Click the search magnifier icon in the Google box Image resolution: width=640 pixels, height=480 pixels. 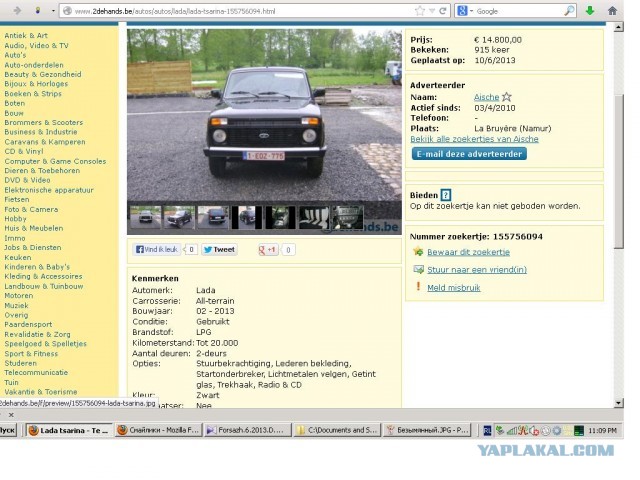click(x=569, y=11)
